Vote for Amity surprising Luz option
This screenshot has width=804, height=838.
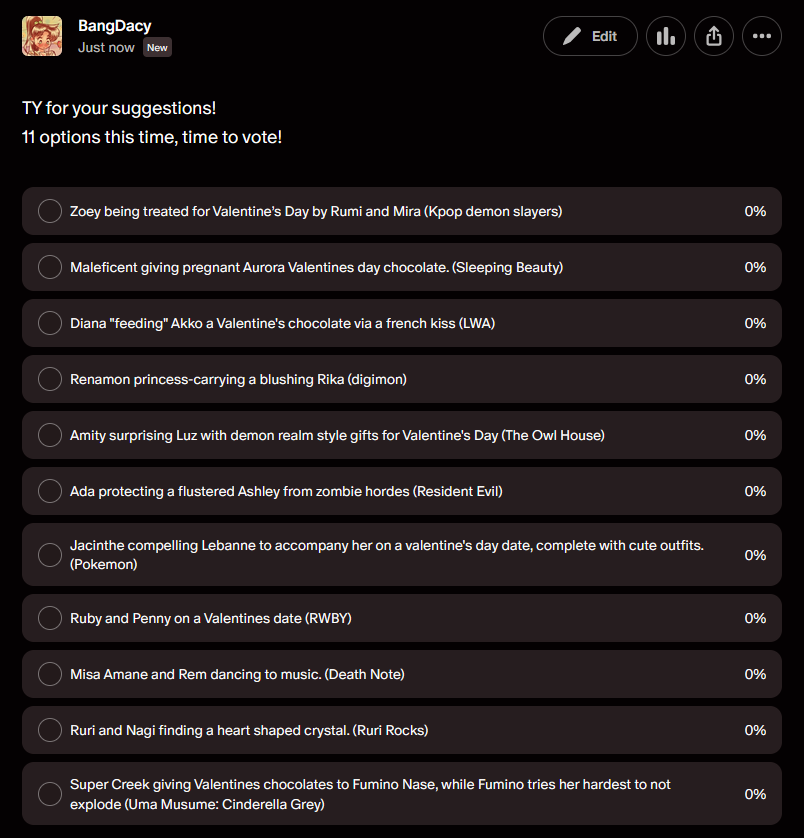tap(50, 435)
